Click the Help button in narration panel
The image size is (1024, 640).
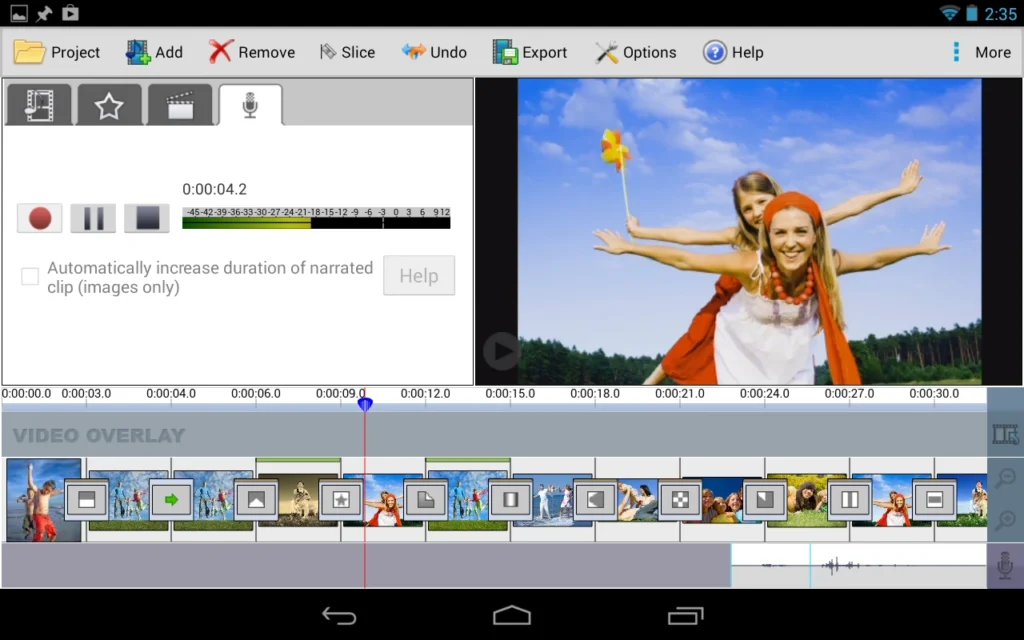coord(418,276)
